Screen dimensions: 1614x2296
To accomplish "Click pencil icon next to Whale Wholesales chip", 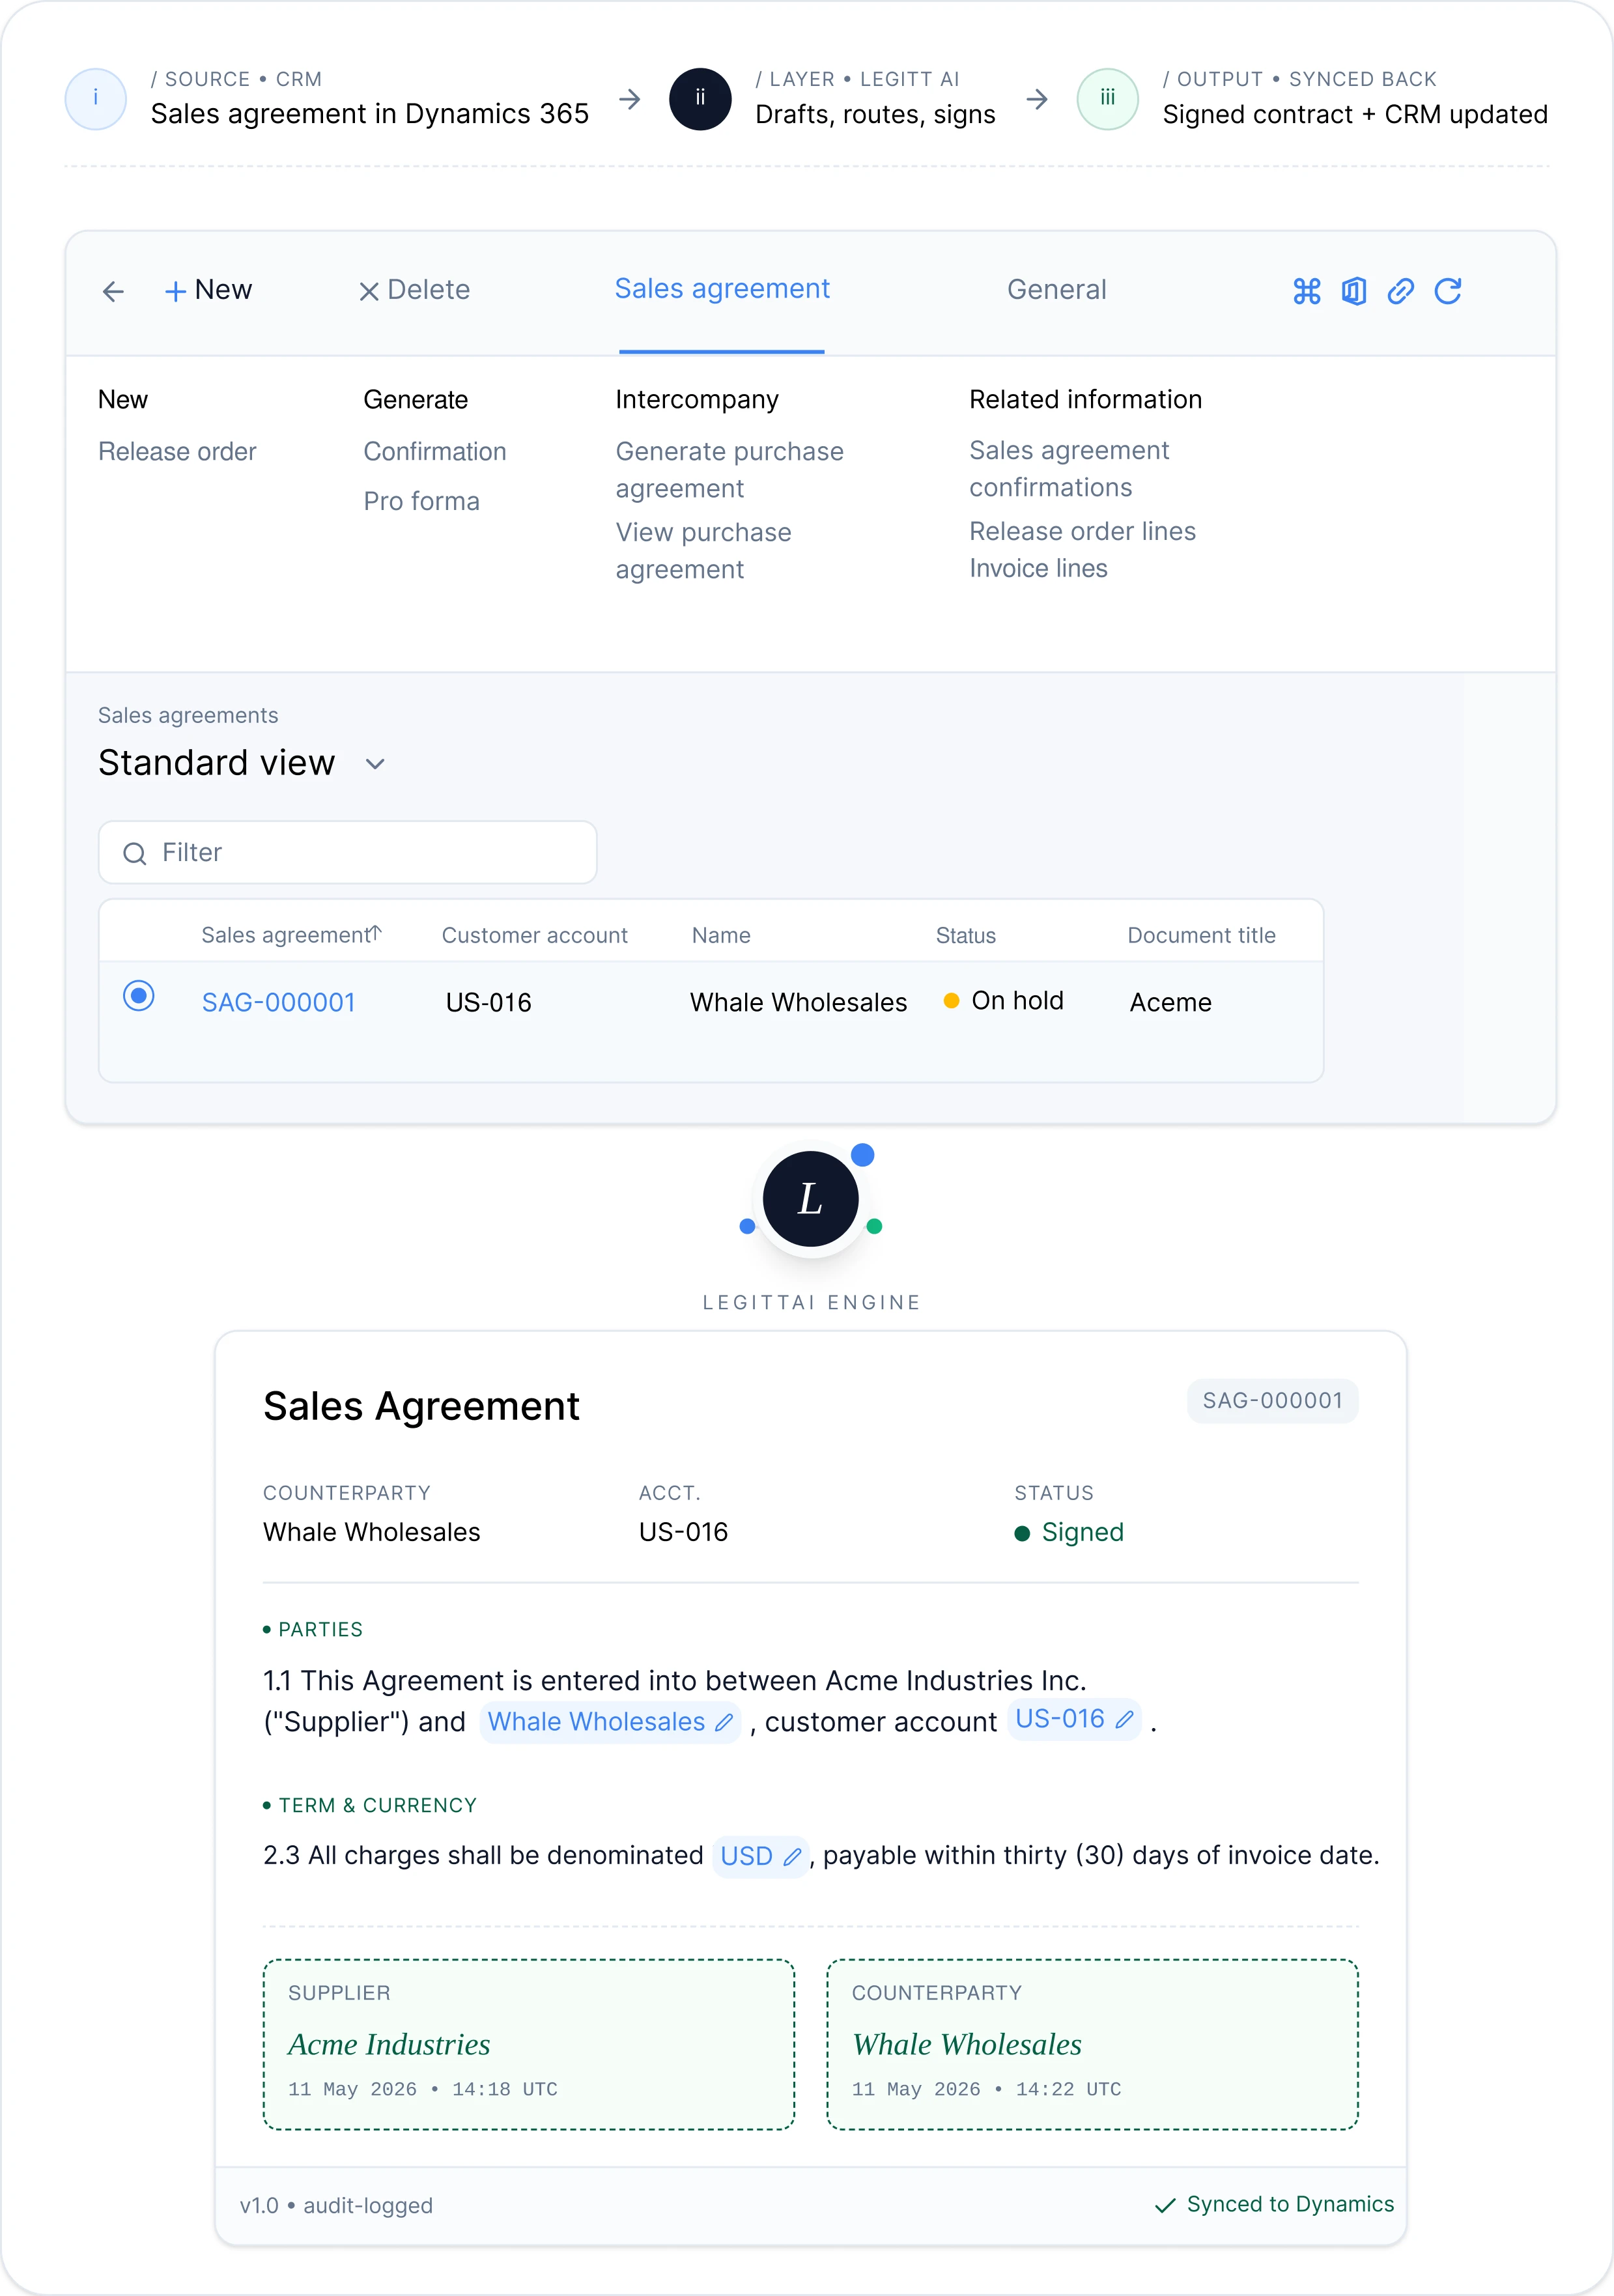I will 724,1723.
